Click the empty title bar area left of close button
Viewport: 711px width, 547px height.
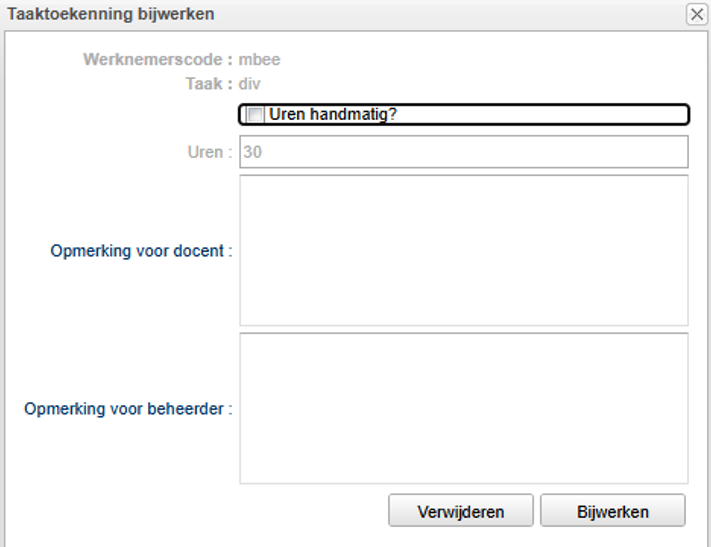[450, 14]
